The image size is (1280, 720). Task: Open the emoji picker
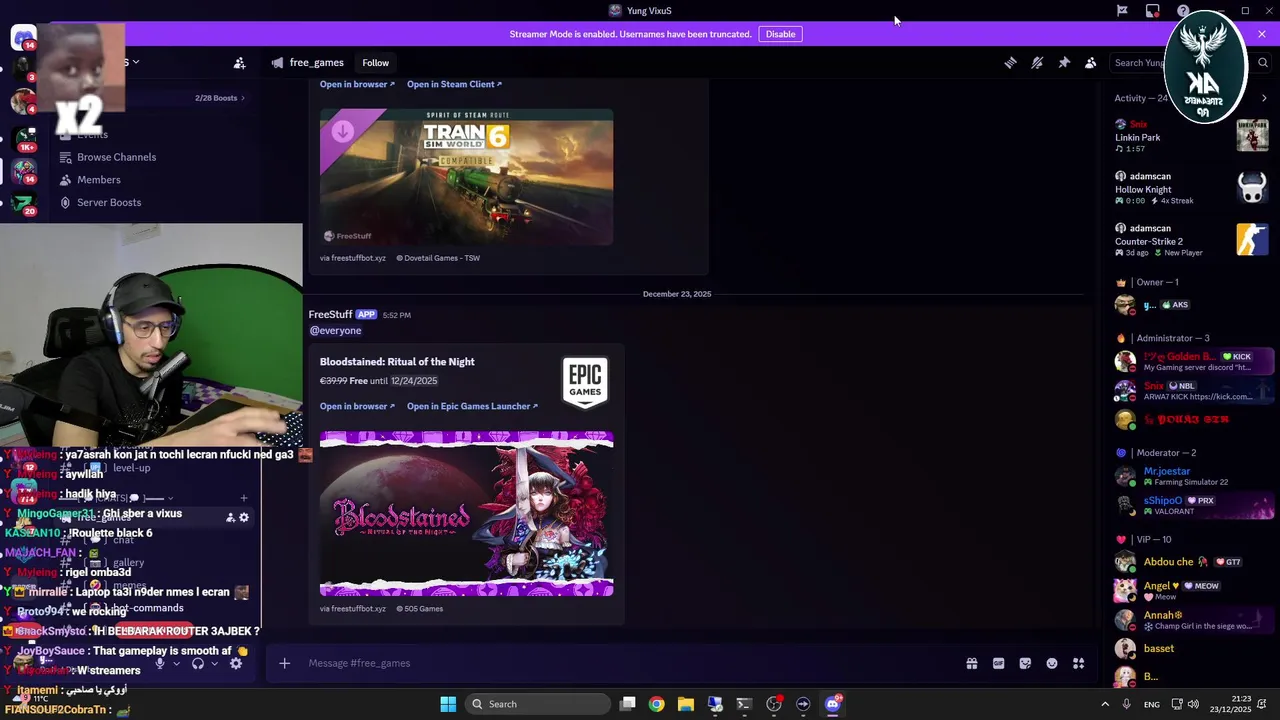coord(1052,663)
